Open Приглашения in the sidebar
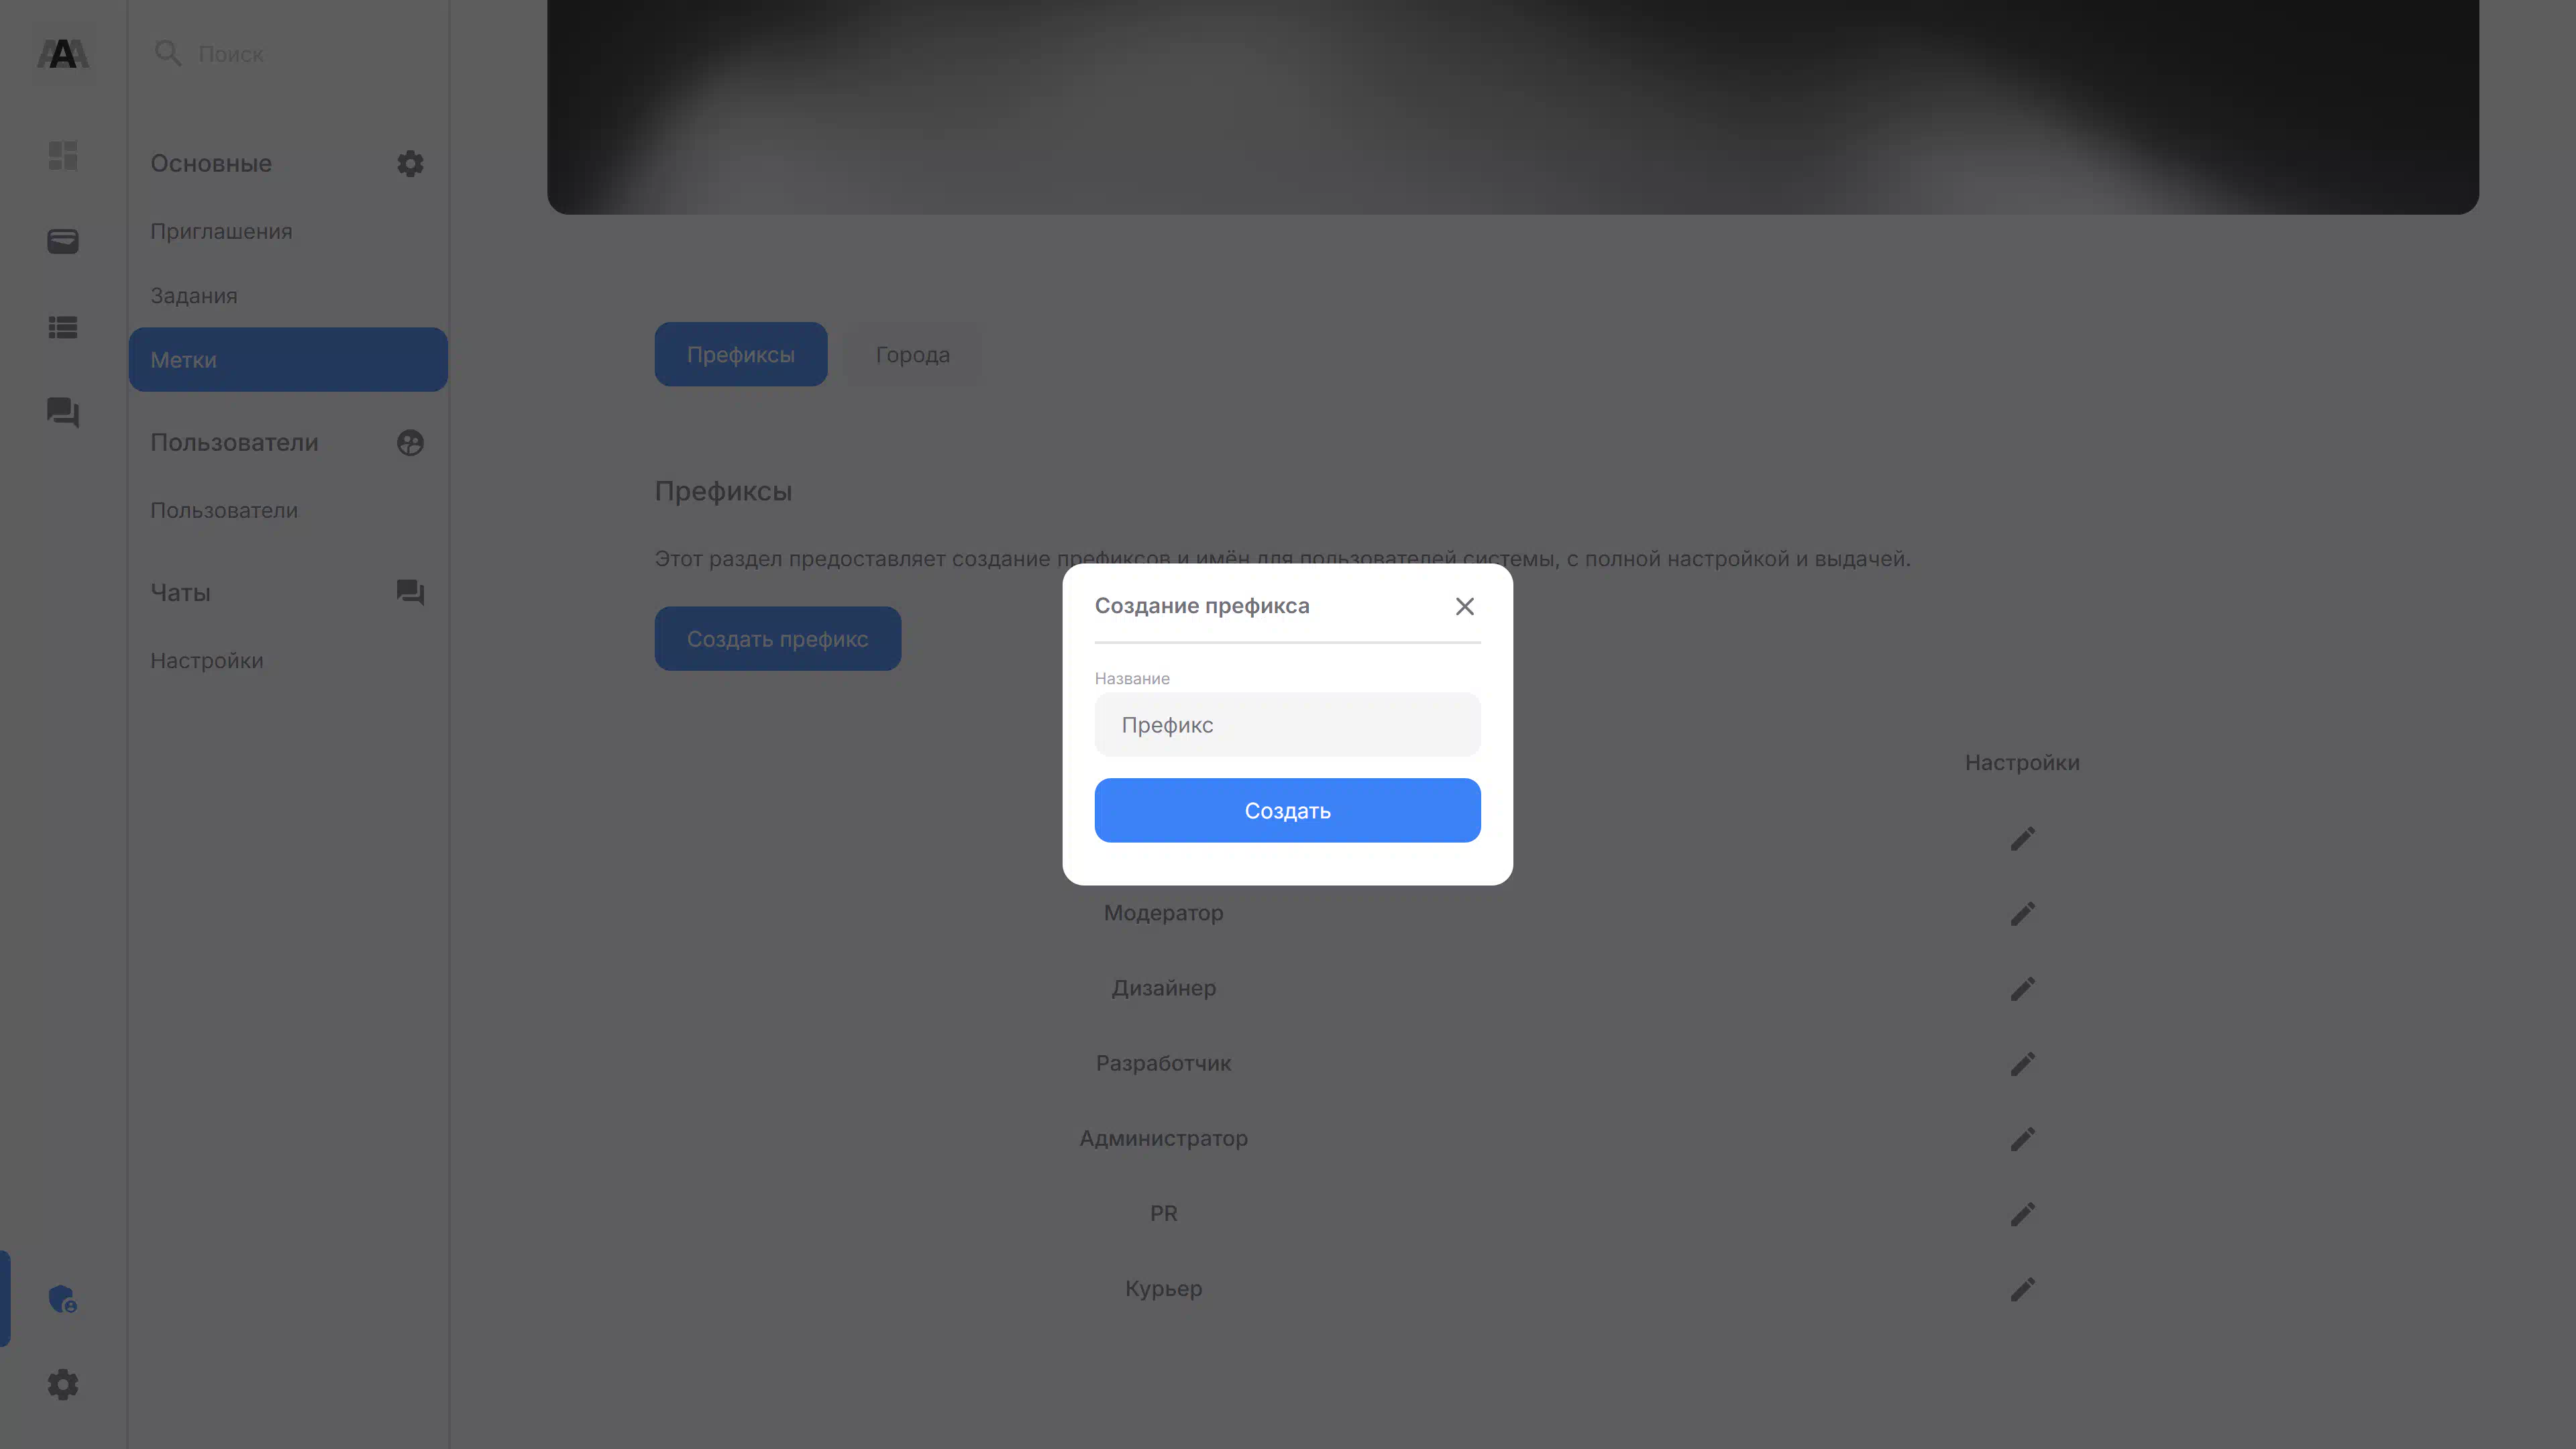The height and width of the screenshot is (1449, 2576). coord(221,231)
